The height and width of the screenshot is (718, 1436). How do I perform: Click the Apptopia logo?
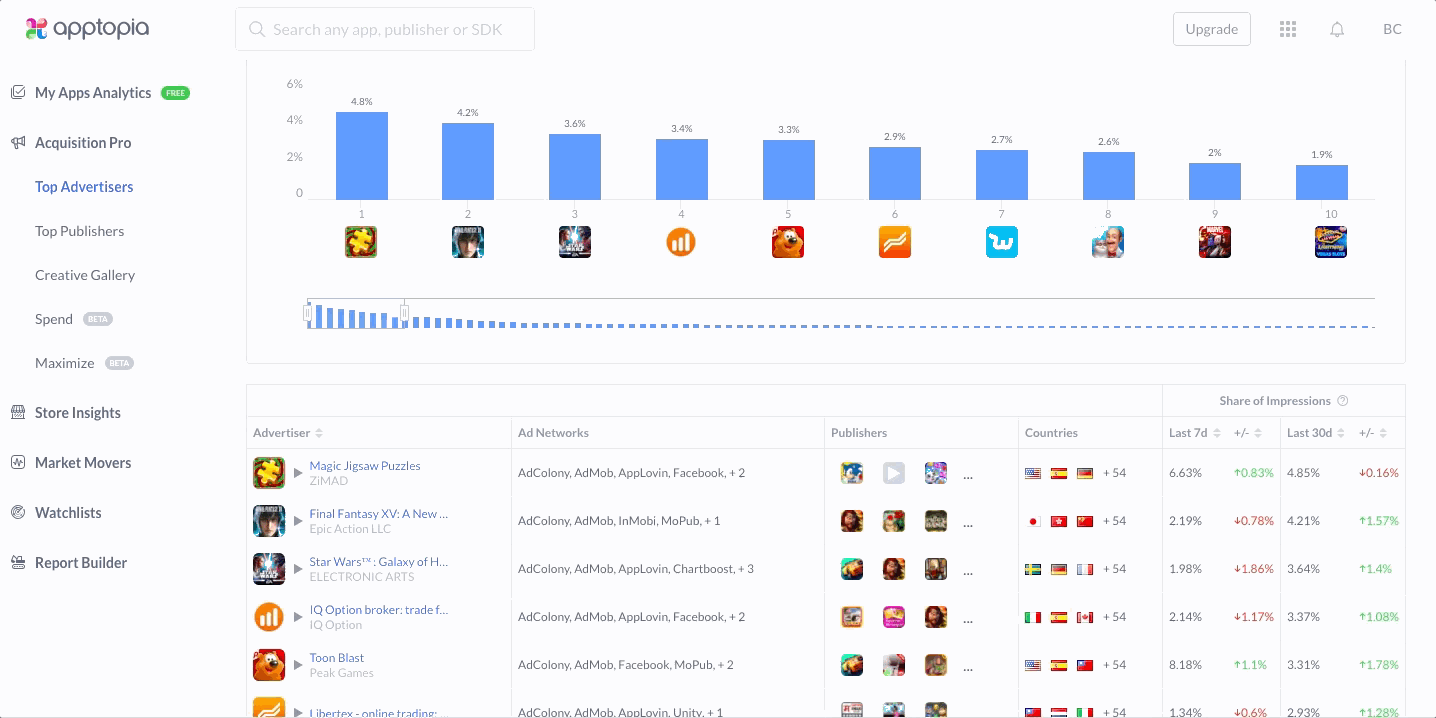point(87,29)
